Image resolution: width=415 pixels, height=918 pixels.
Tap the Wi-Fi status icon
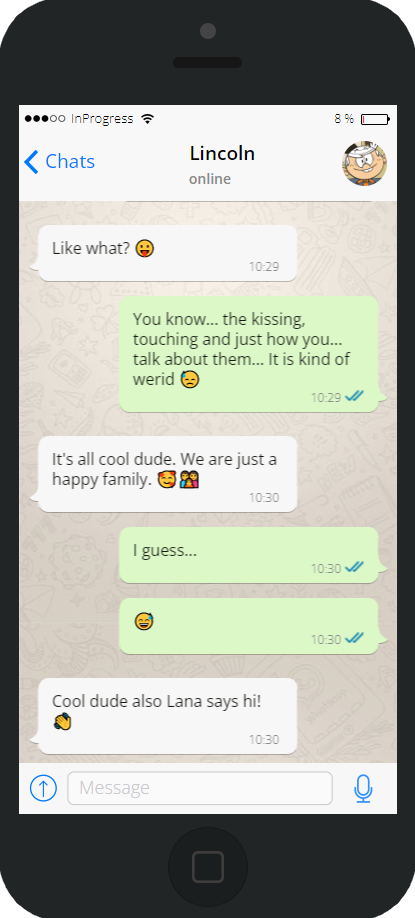148,119
